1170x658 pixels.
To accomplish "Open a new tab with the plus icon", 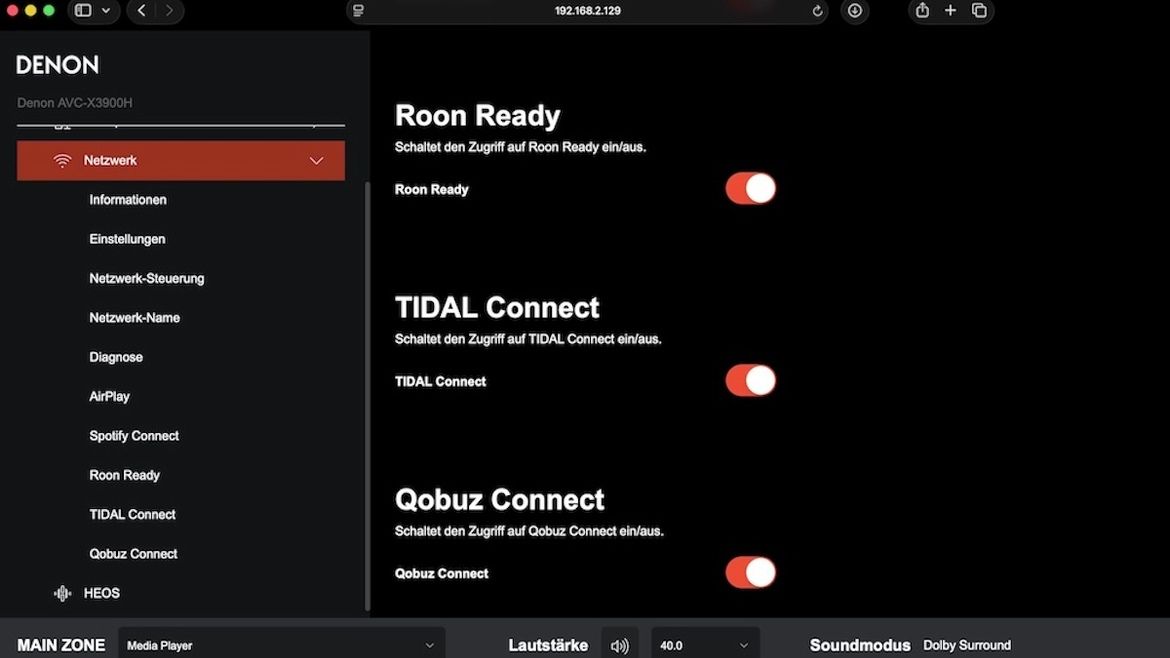I will click(x=950, y=10).
